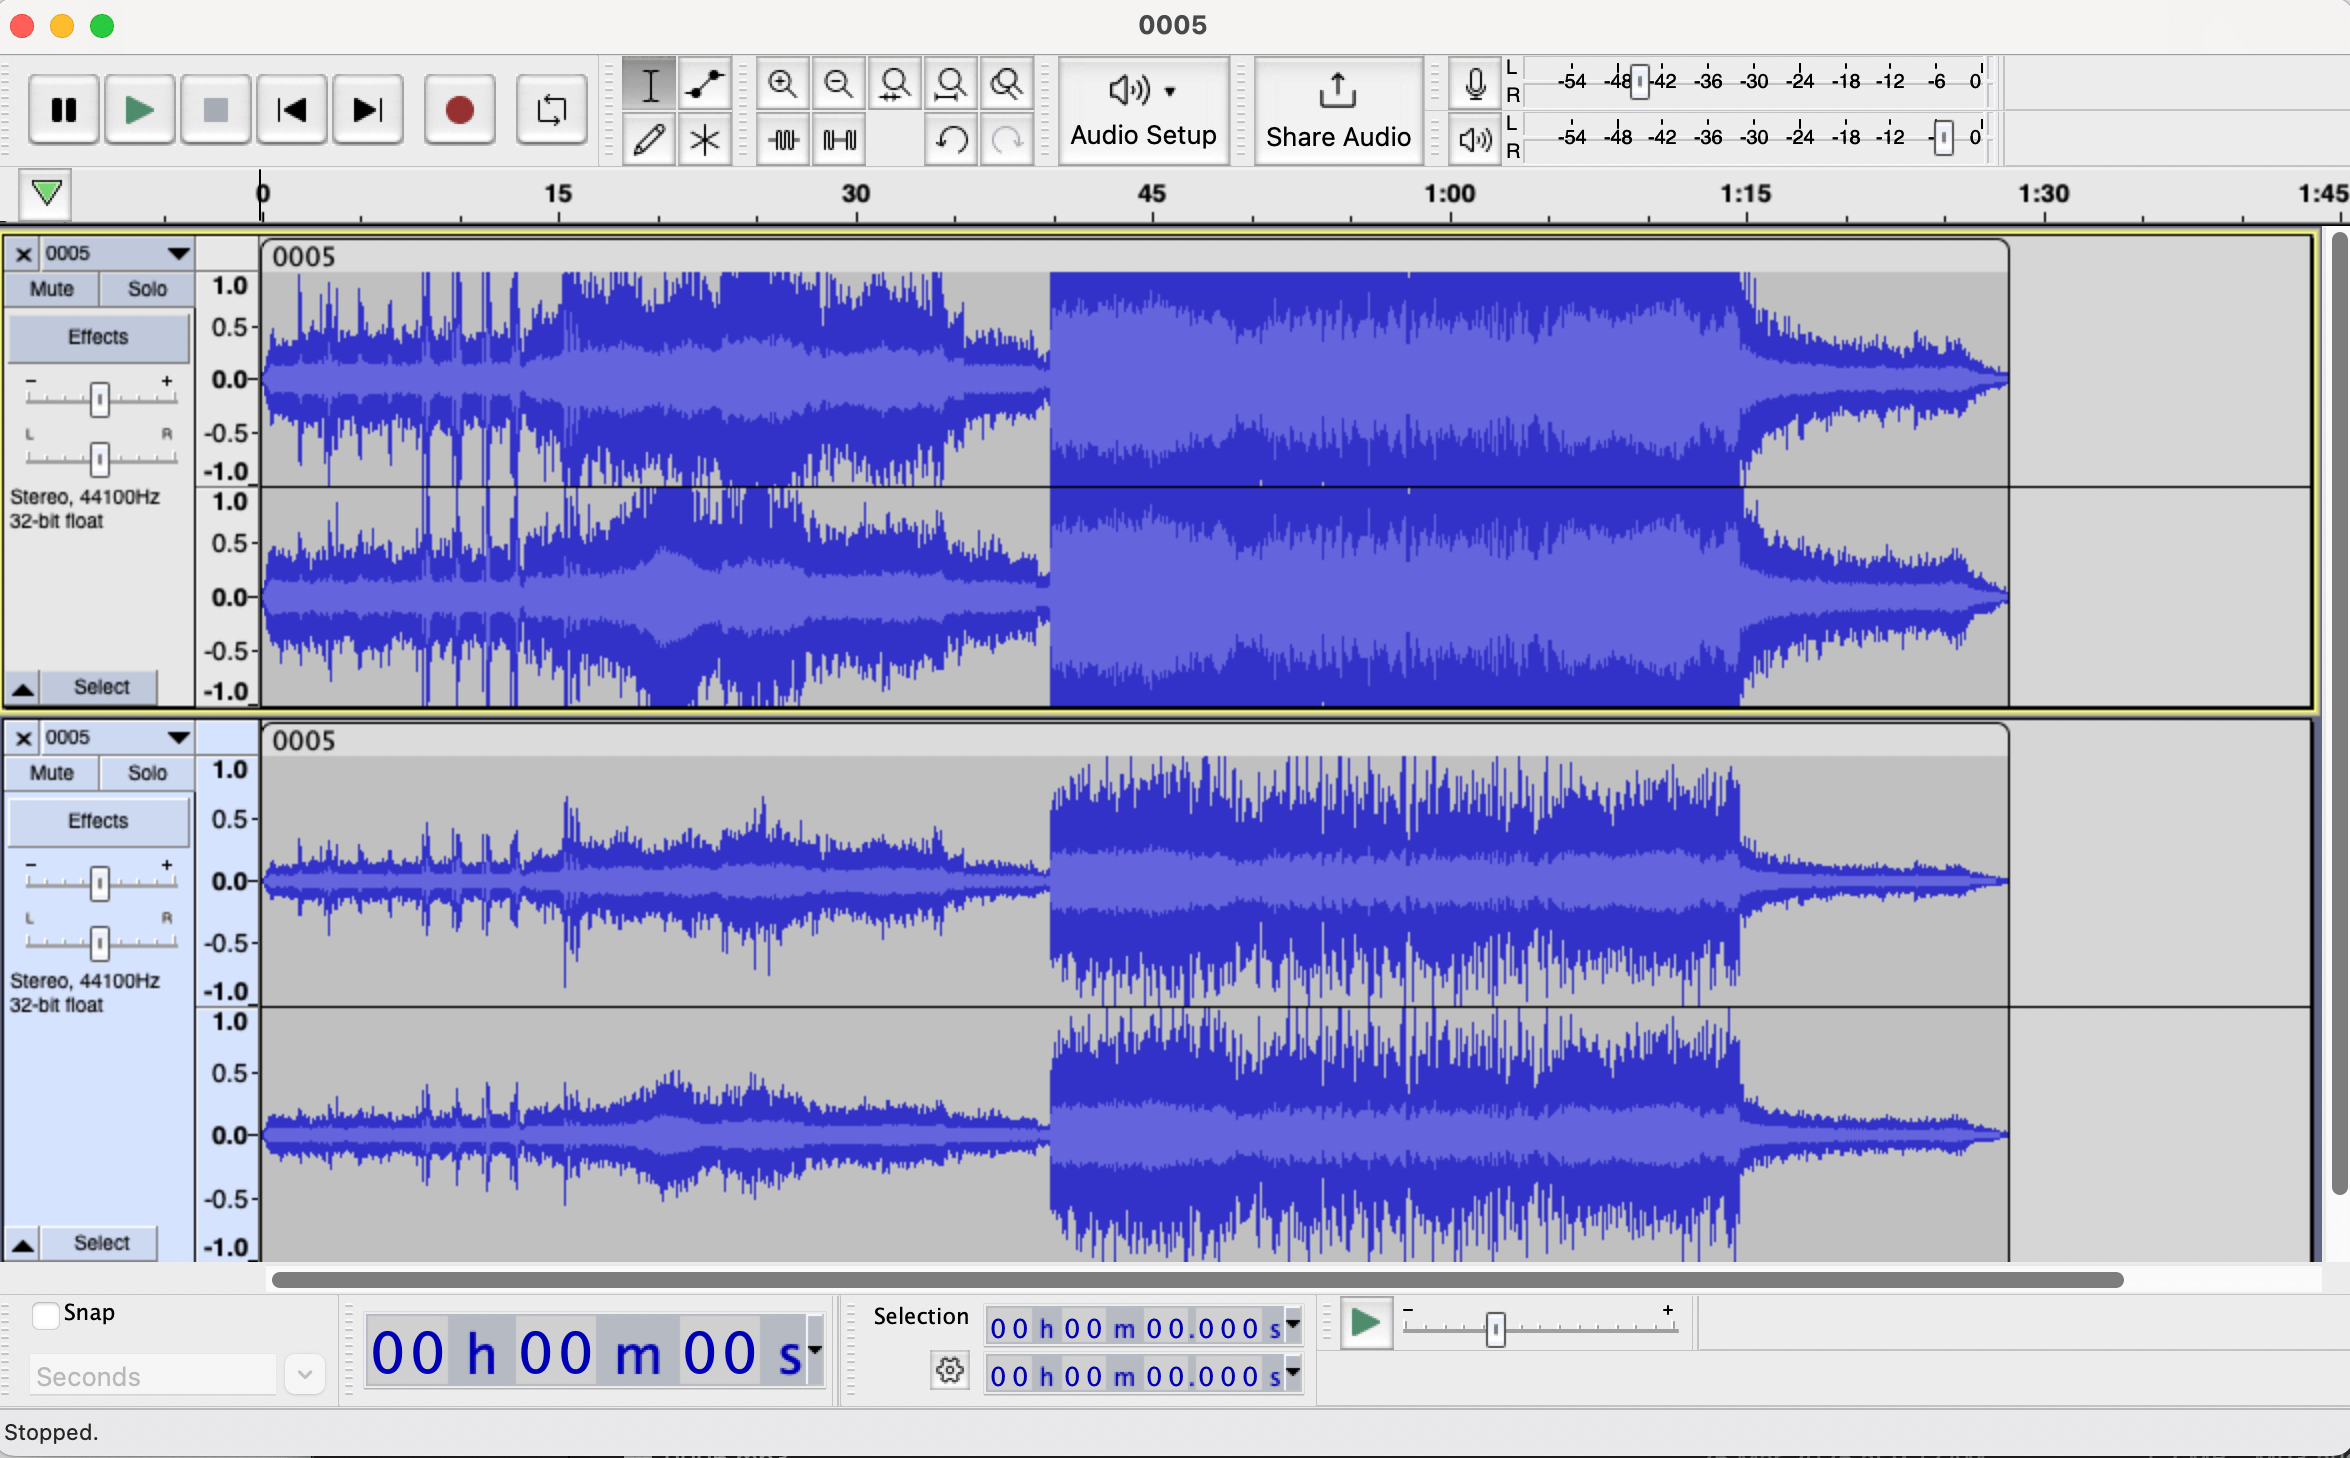Open the Audio Setup menu
2350x1458 pixels.
(1143, 110)
